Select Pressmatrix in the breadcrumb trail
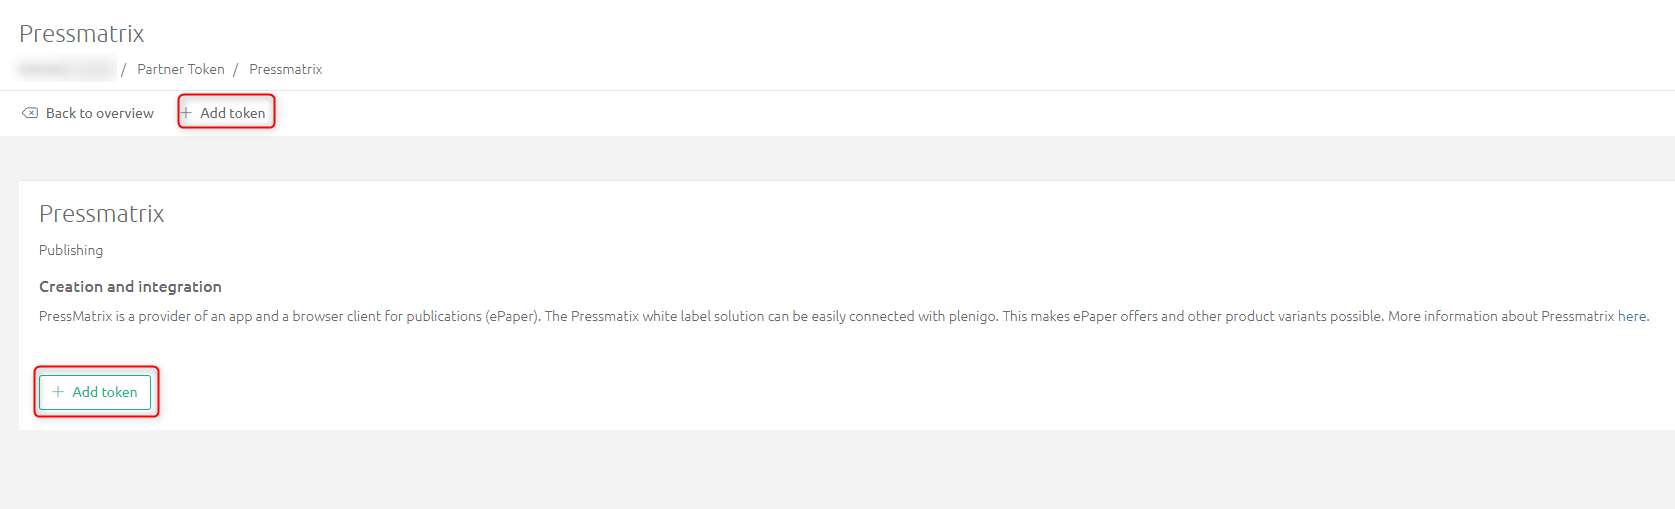 [x=286, y=69]
